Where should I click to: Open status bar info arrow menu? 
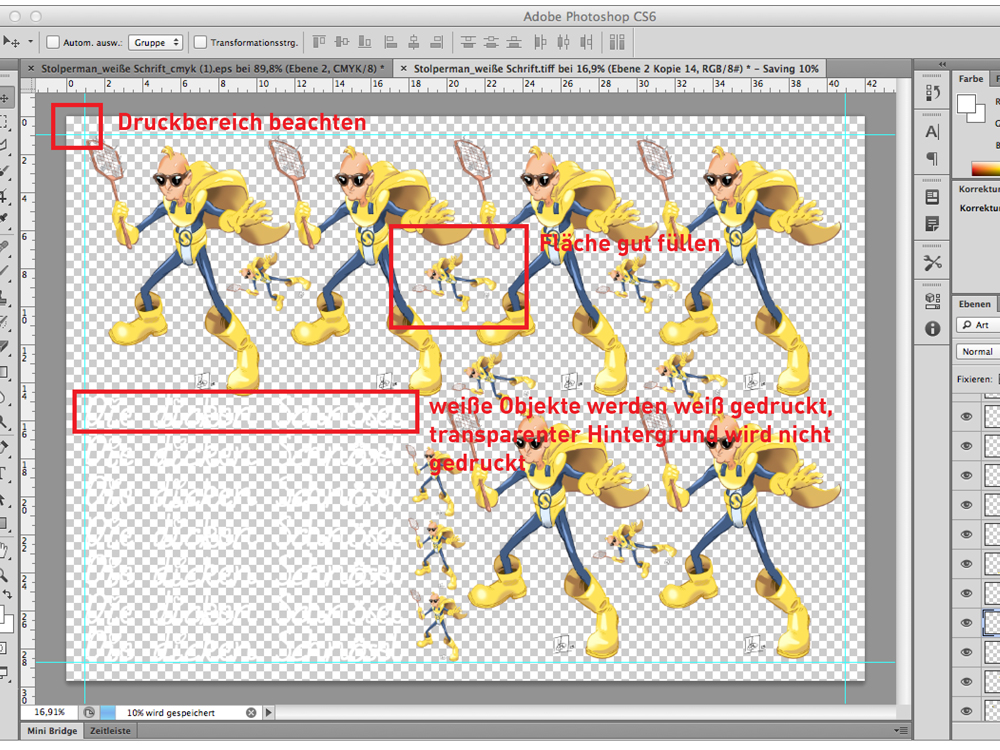268,712
